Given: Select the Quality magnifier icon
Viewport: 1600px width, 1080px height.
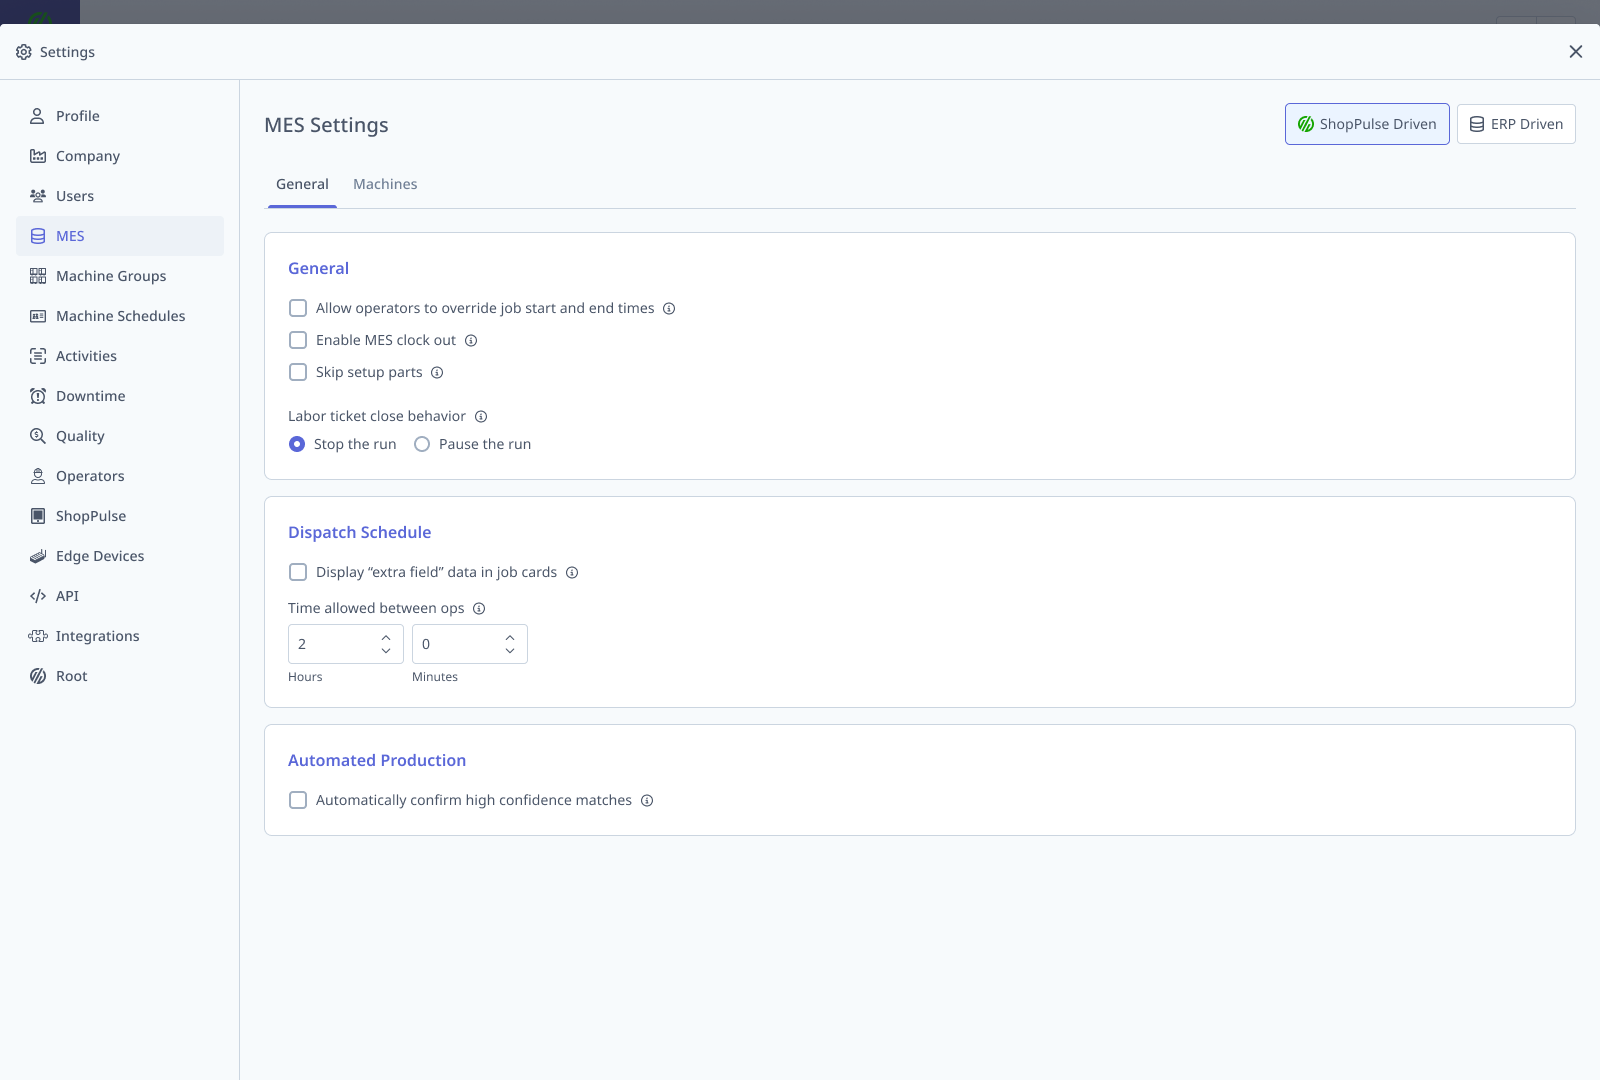Looking at the screenshot, I should [37, 435].
